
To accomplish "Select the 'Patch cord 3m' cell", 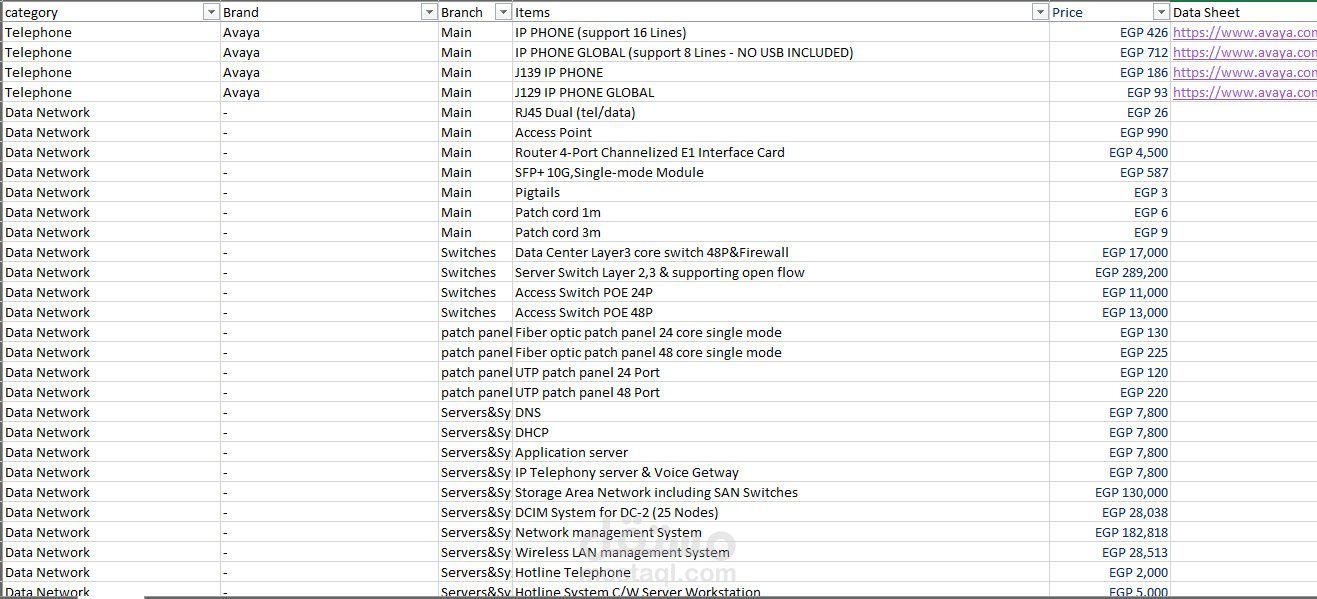I will pyautogui.click(x=781, y=232).
